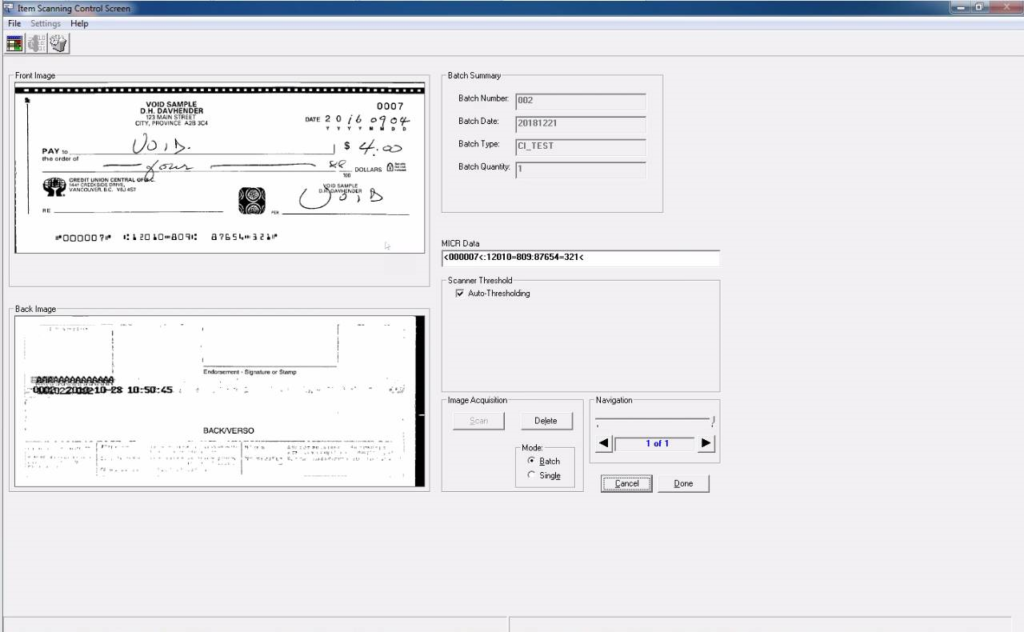The height and width of the screenshot is (632, 1024).
Task: Click the grayed-out binary data toolbar icon
Action: (36, 44)
